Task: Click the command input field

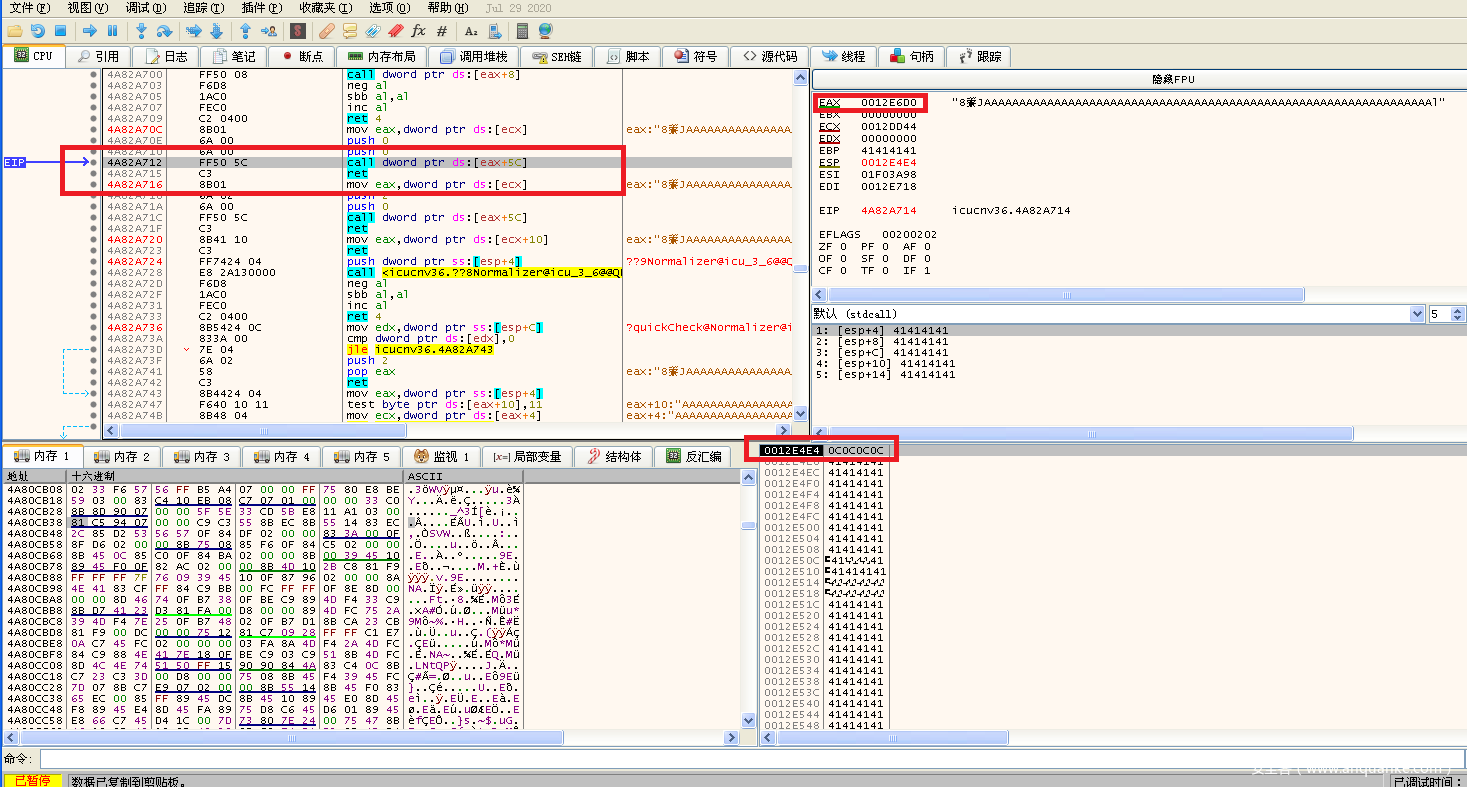Action: pos(700,760)
